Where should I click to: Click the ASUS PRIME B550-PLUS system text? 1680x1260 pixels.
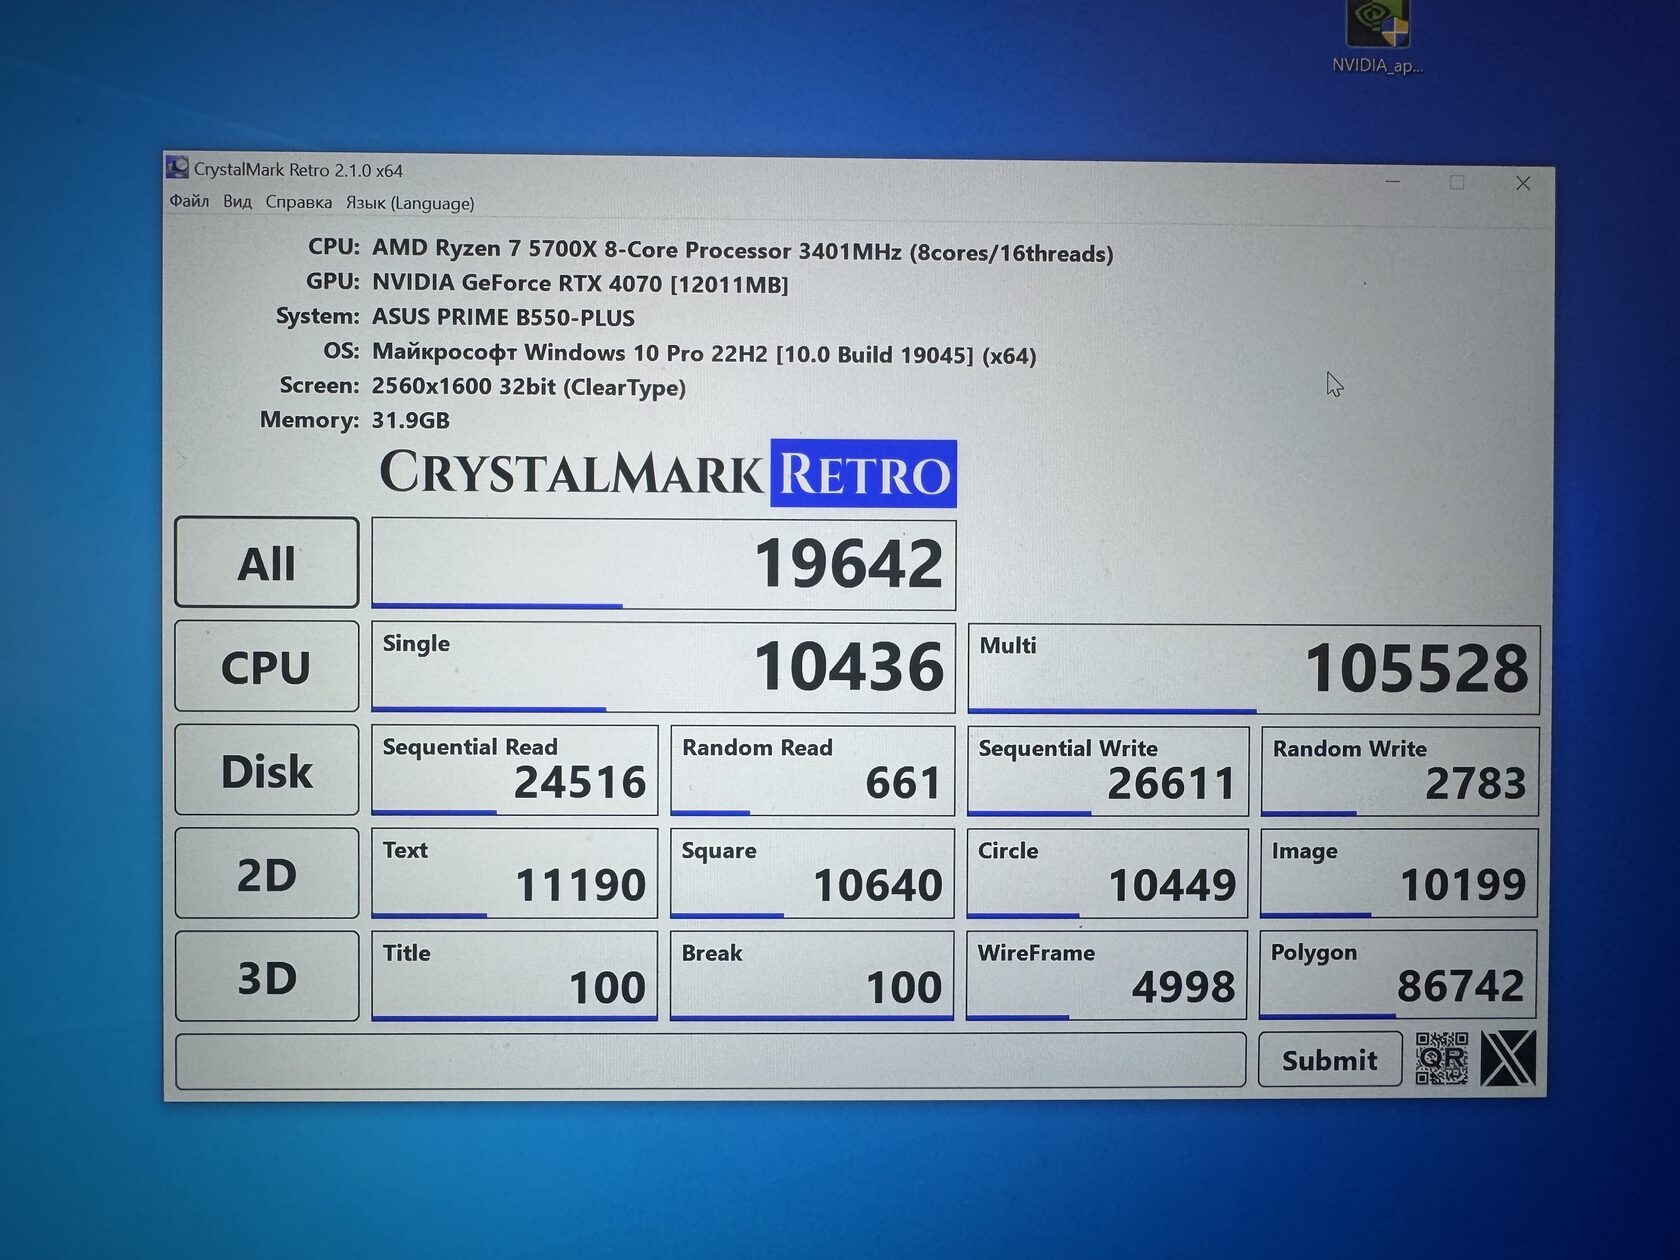click(503, 317)
